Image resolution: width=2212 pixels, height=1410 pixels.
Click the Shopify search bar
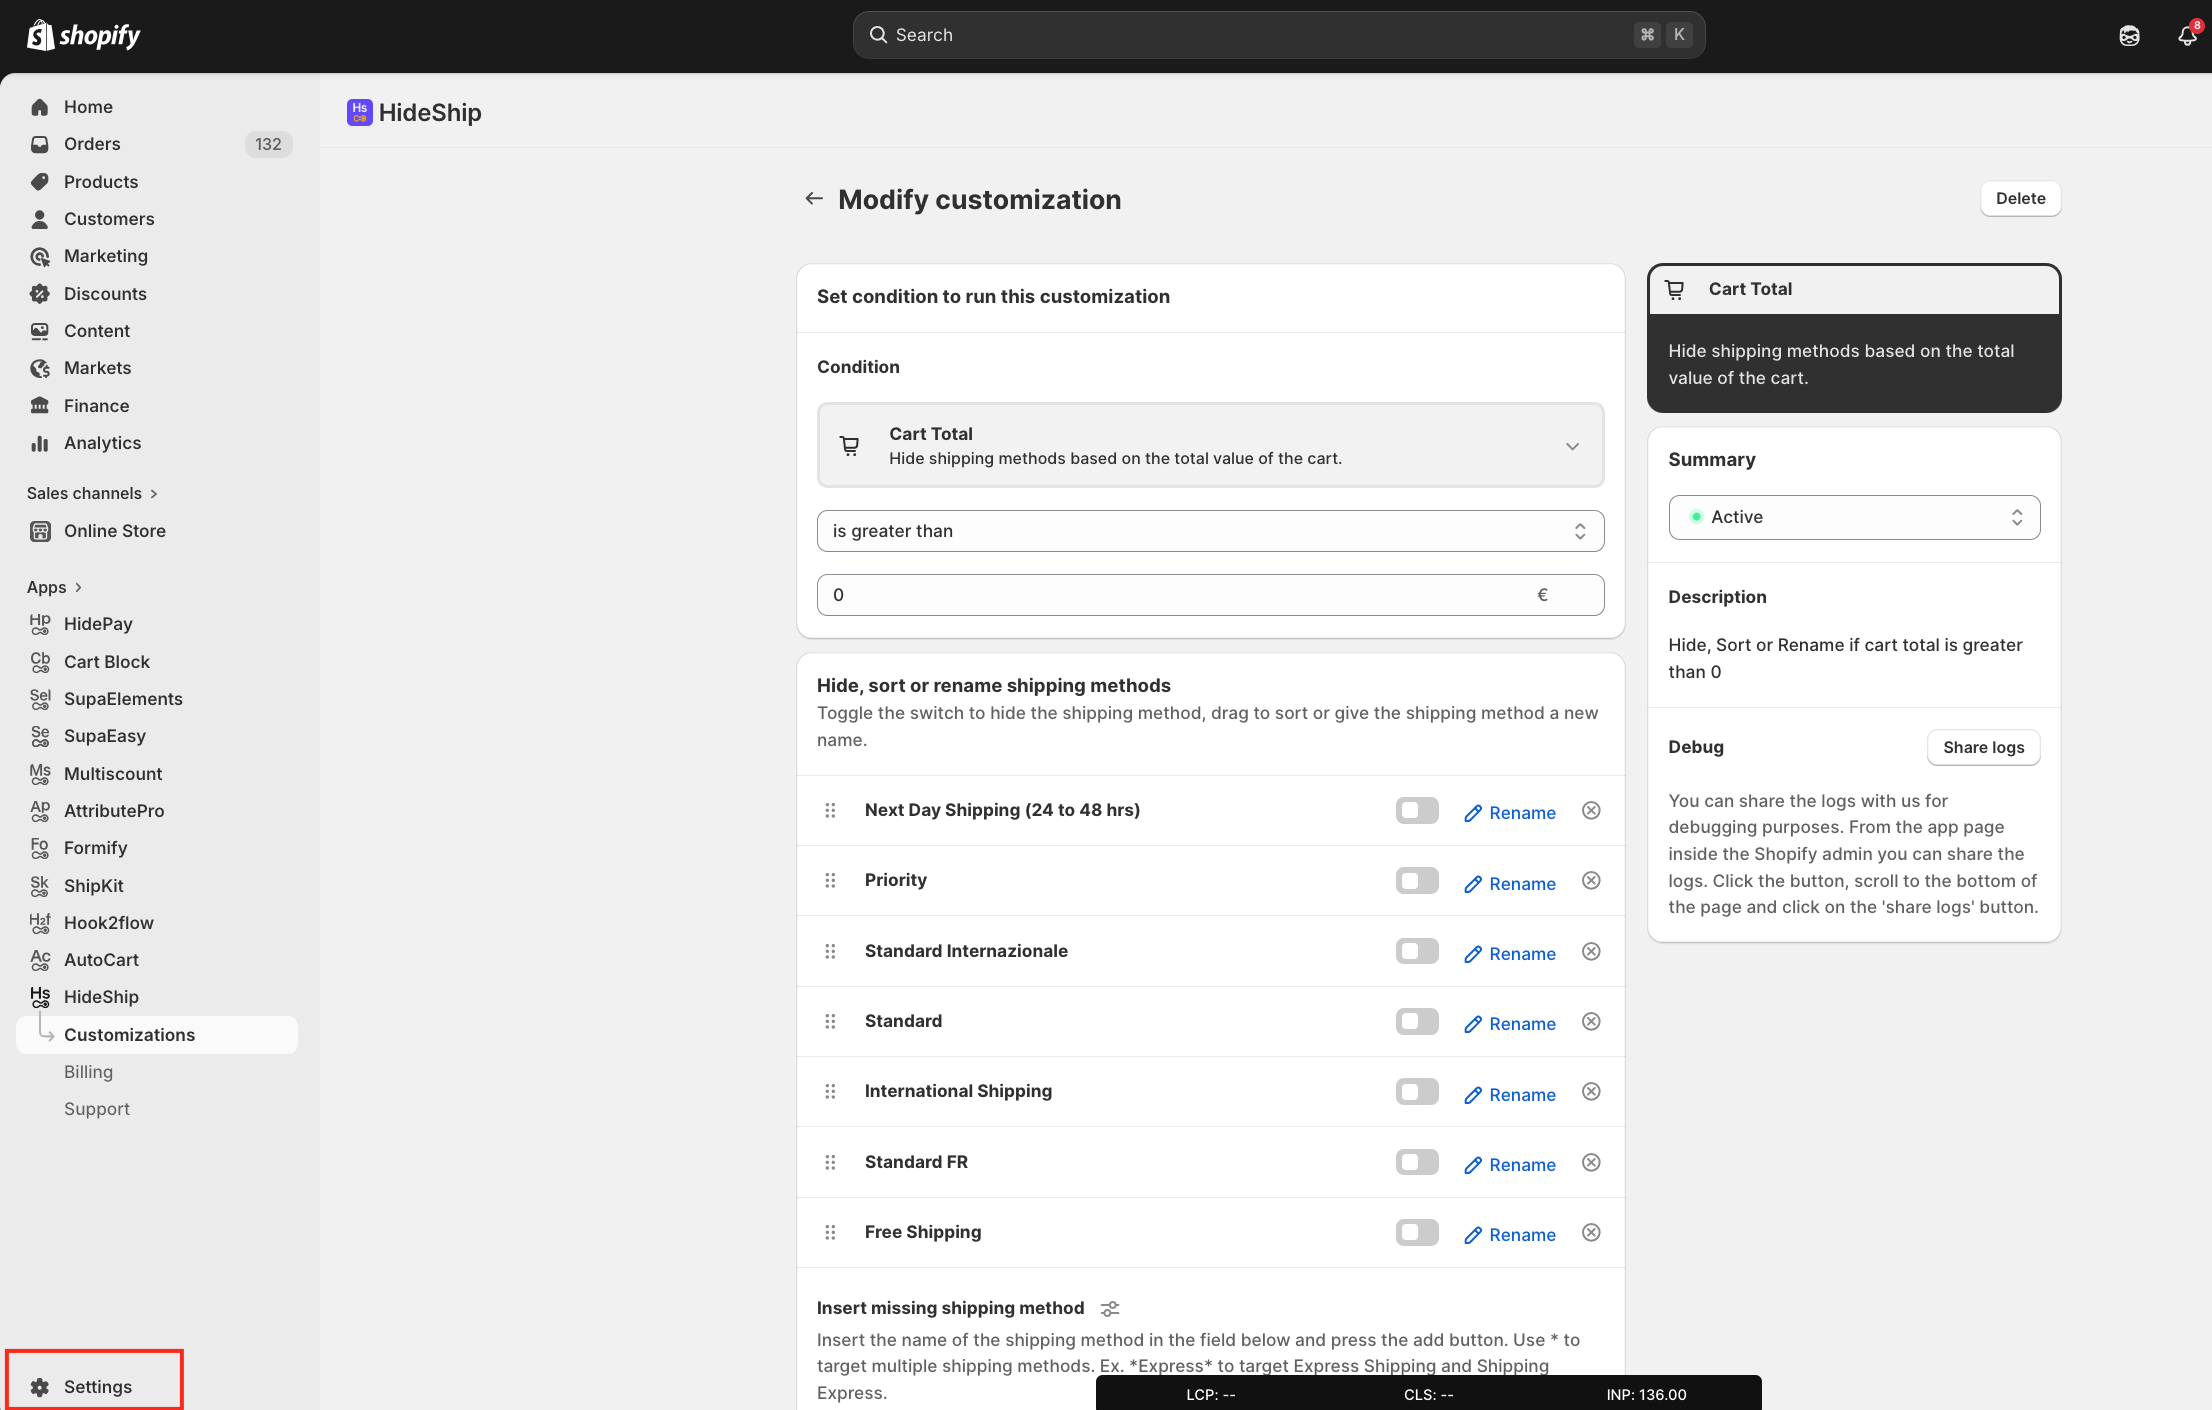coord(1278,35)
